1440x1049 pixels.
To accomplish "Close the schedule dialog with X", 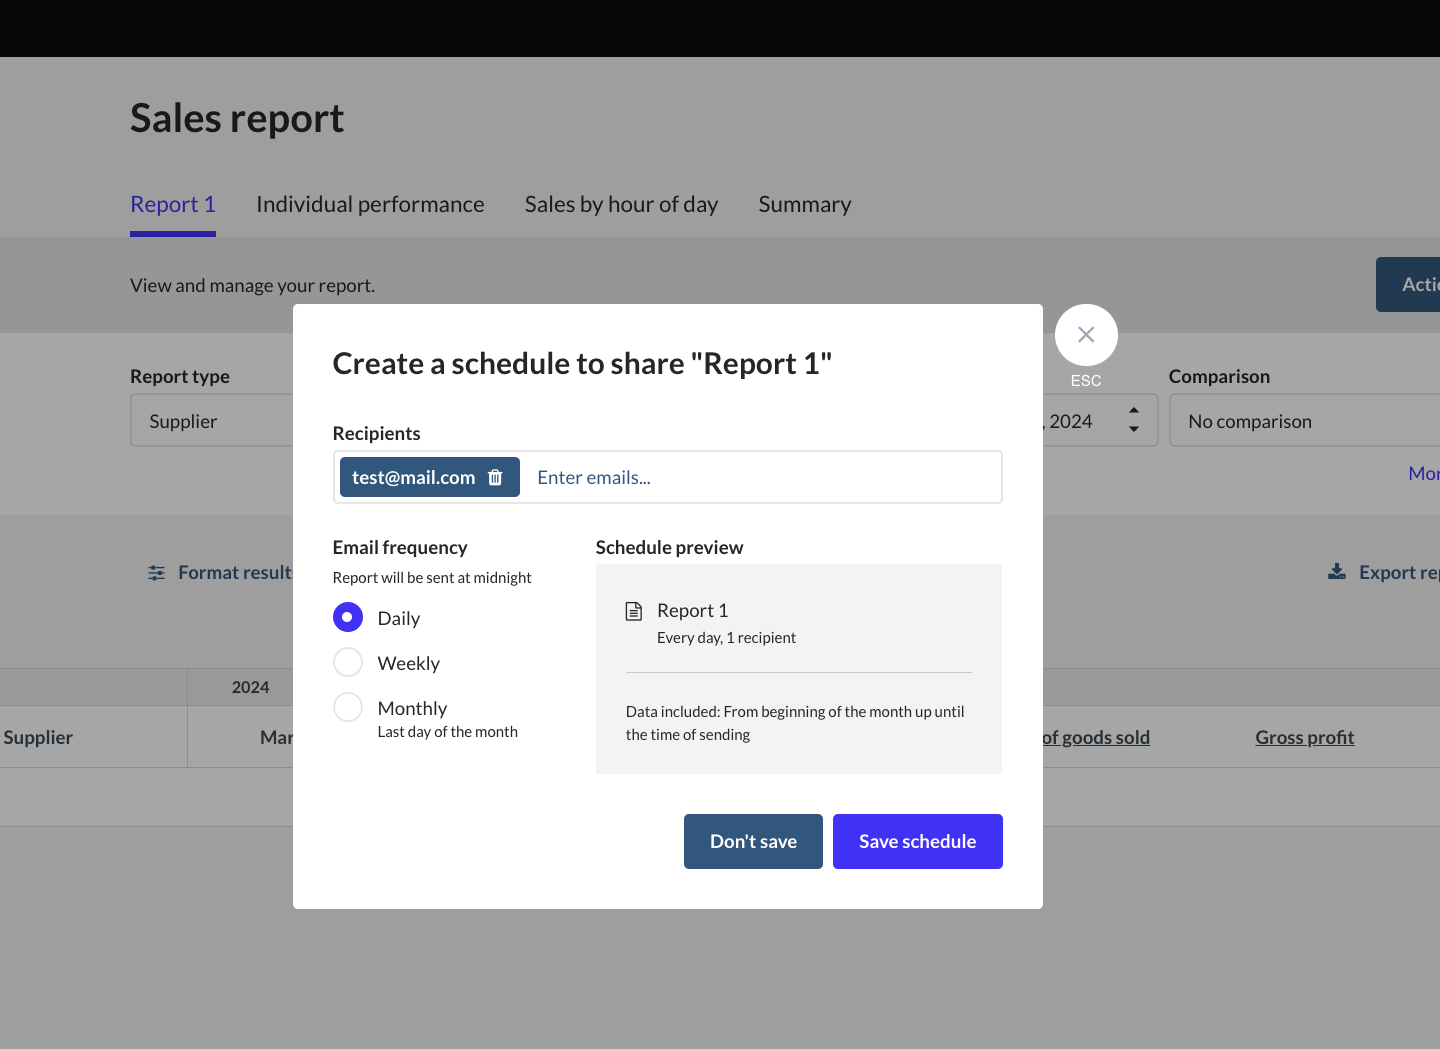I will click(x=1086, y=335).
